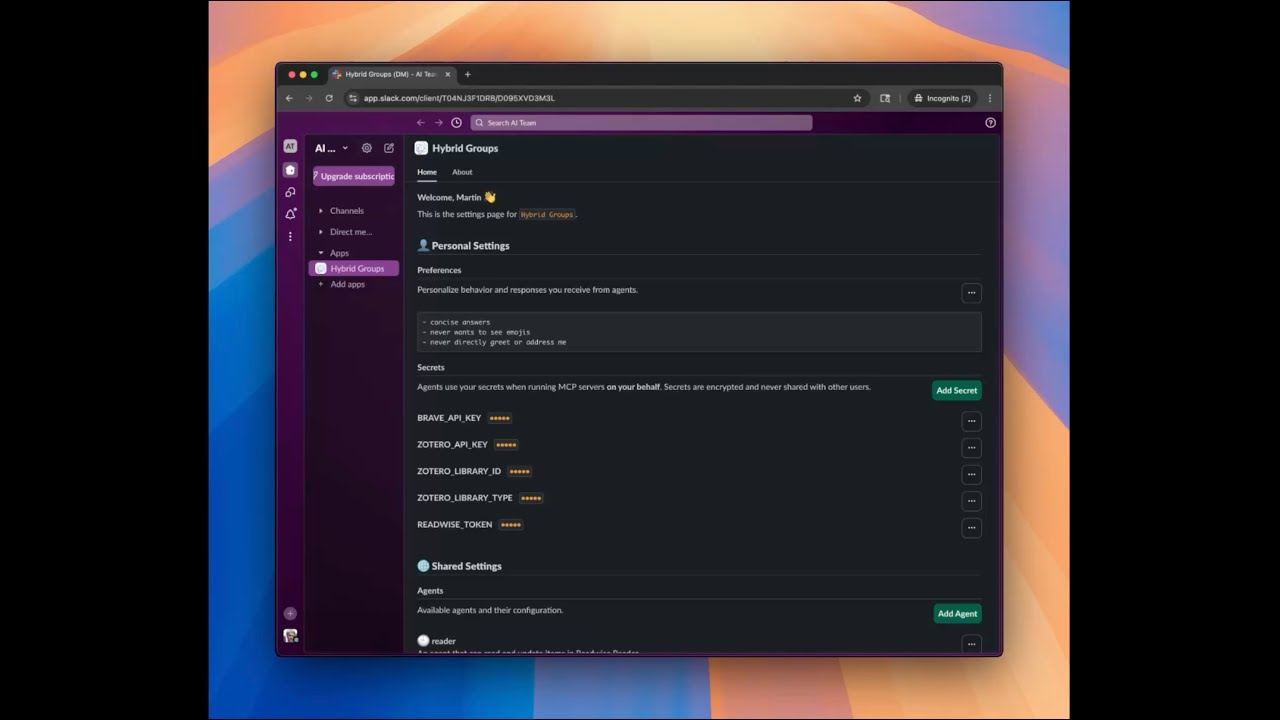The height and width of the screenshot is (720, 1280).
Task: Click the Incognito (2) profile button
Action: (941, 98)
